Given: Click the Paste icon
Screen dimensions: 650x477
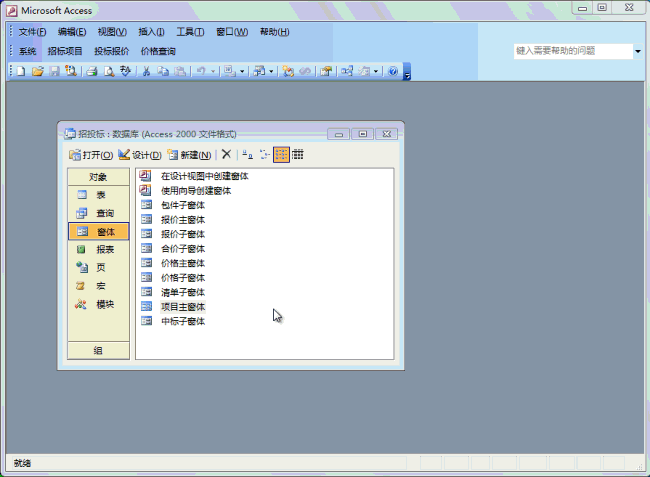Looking at the screenshot, I should coord(179,71).
